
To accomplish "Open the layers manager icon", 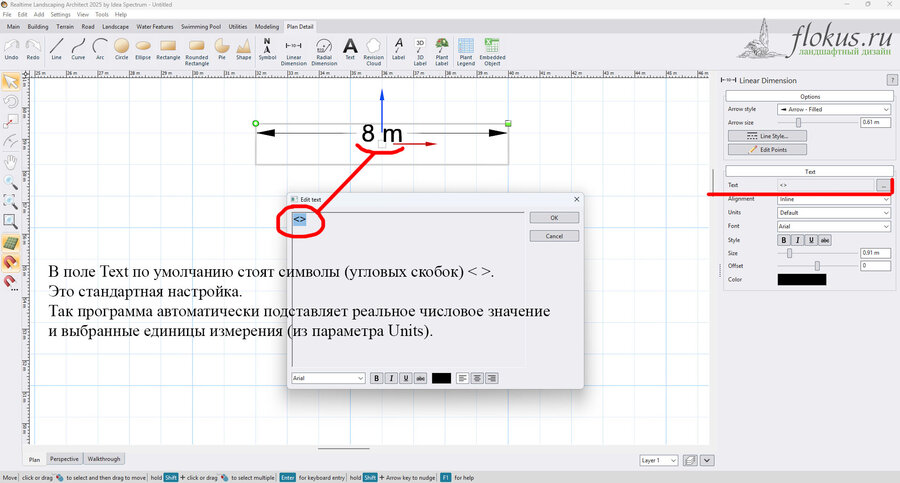I will coord(690,461).
